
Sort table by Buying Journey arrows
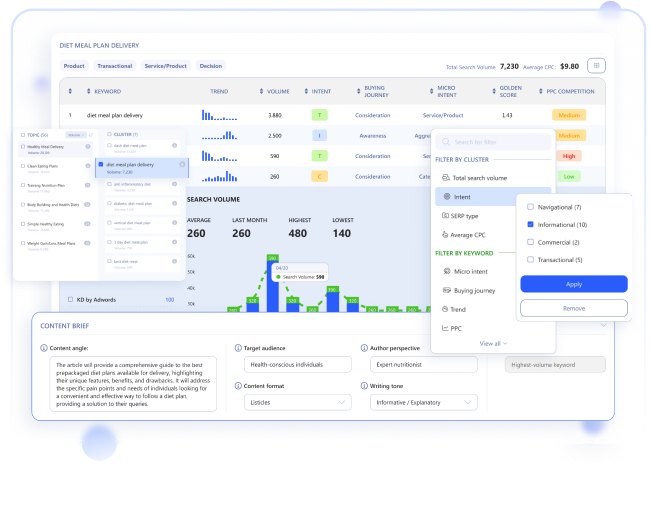click(359, 91)
